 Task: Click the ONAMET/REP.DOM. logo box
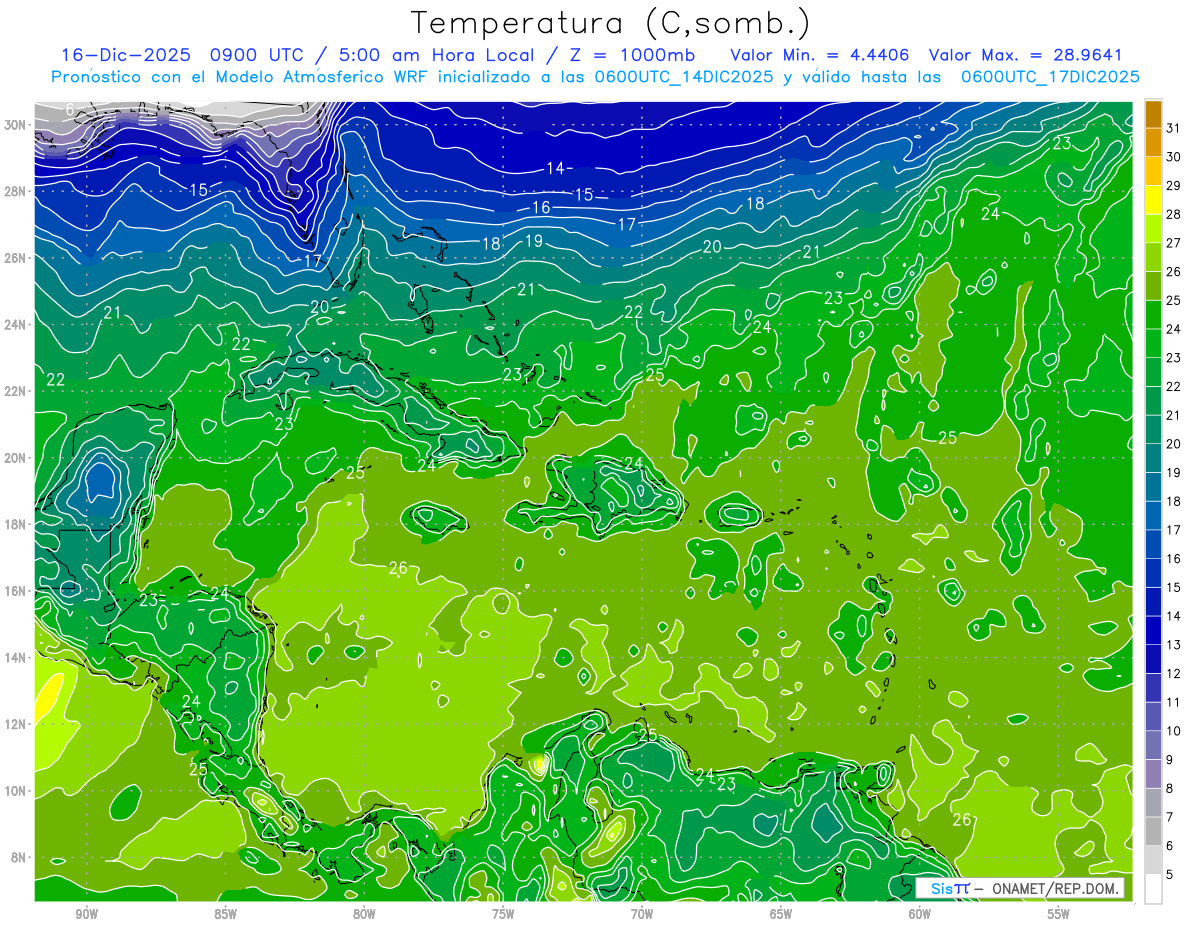[x=1019, y=888]
